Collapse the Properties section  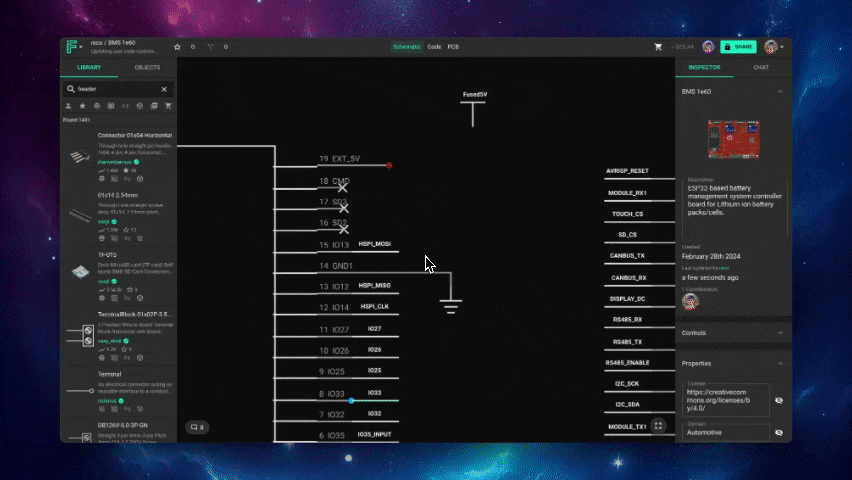[x=779, y=363]
